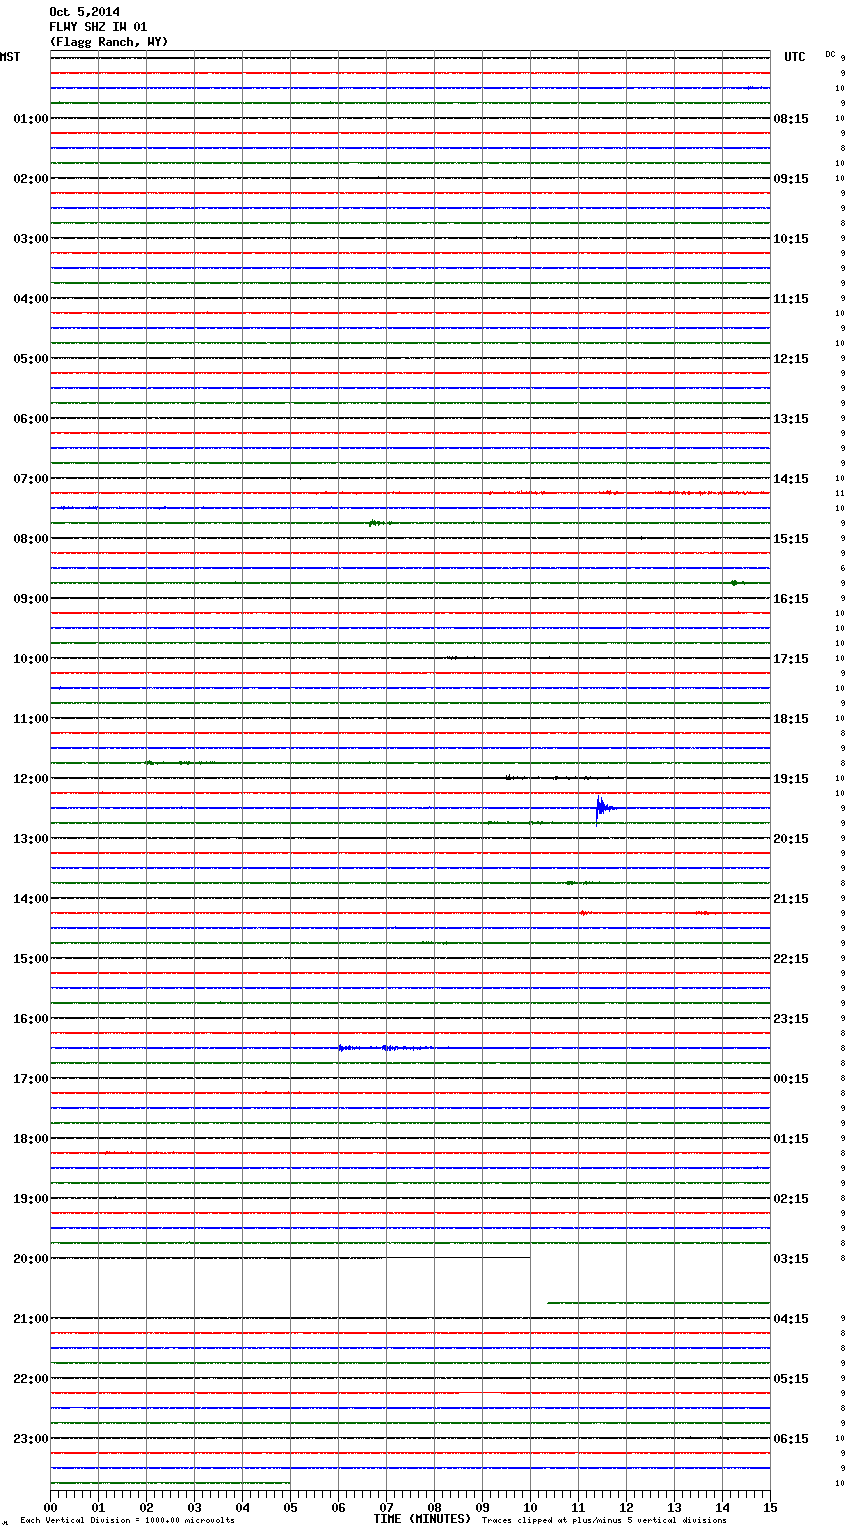Click the bottom x-axis minute label "05"
The width and height of the screenshot is (850, 1534).
tap(290, 1507)
